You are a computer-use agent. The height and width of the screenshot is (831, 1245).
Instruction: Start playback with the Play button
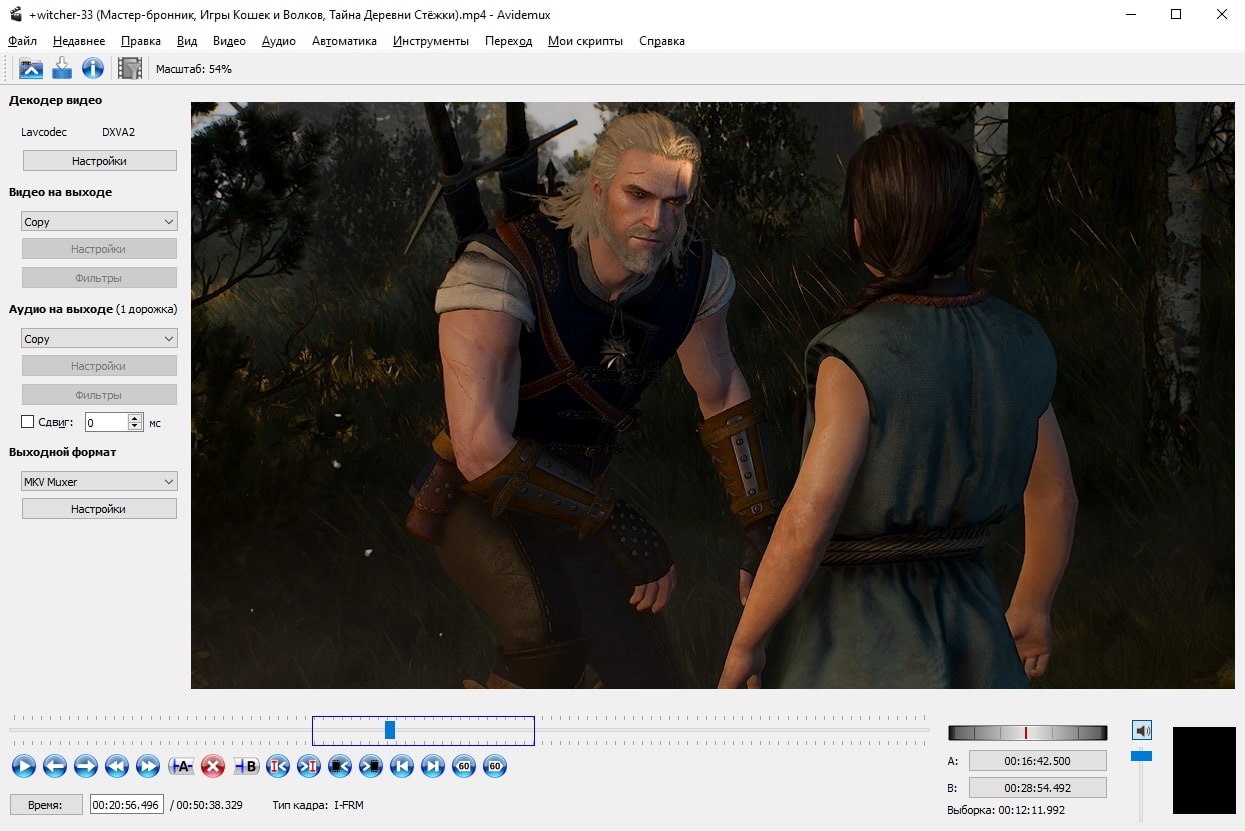[x=24, y=767]
